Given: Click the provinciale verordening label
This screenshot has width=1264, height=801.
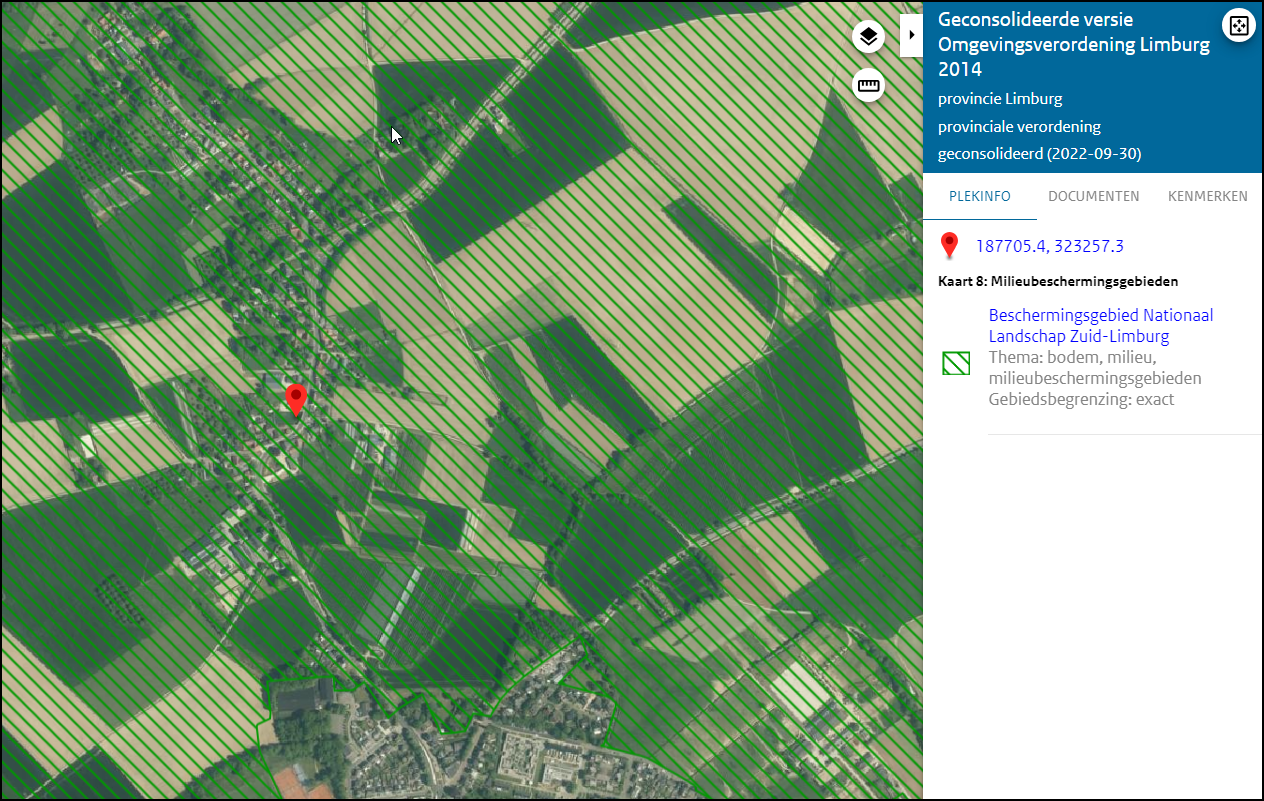Looking at the screenshot, I should pos(1019,126).
